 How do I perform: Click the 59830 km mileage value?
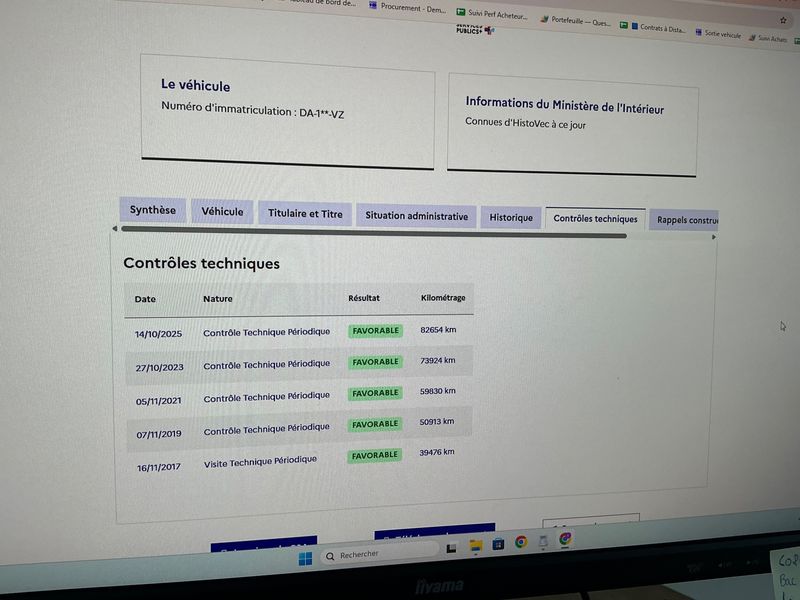pos(438,391)
